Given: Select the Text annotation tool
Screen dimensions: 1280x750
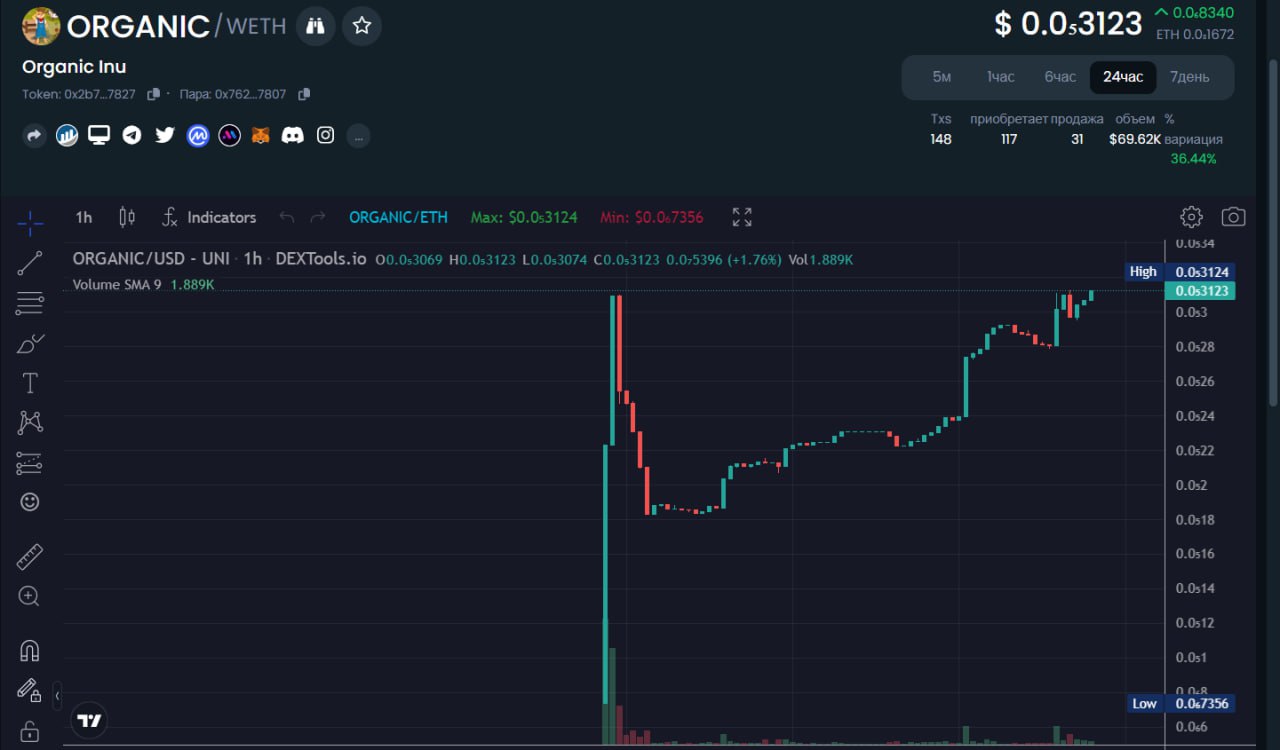Looking at the screenshot, I should [30, 383].
